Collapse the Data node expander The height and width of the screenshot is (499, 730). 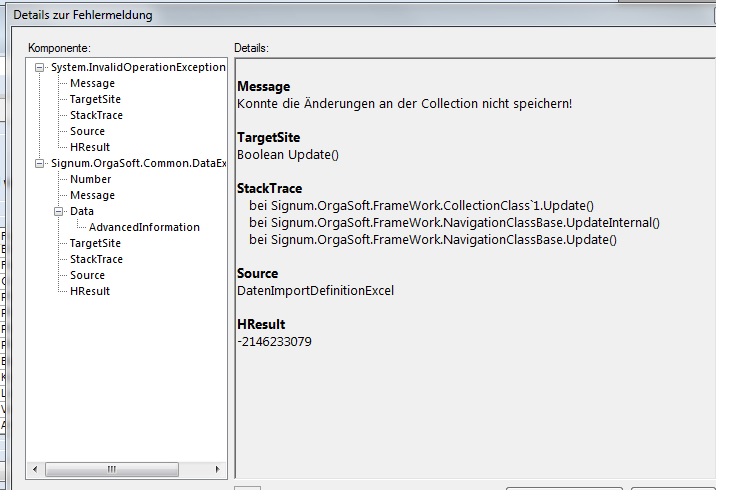tap(58, 212)
